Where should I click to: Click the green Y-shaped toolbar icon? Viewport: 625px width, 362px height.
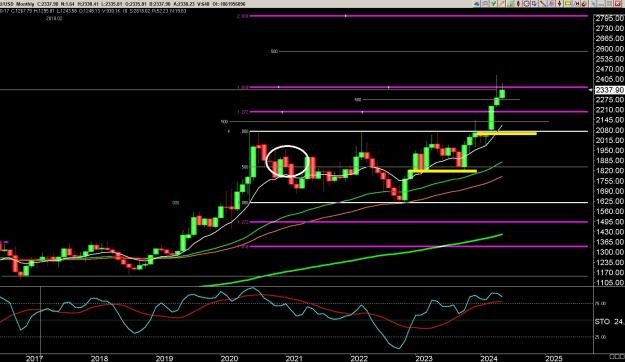(493, 4)
